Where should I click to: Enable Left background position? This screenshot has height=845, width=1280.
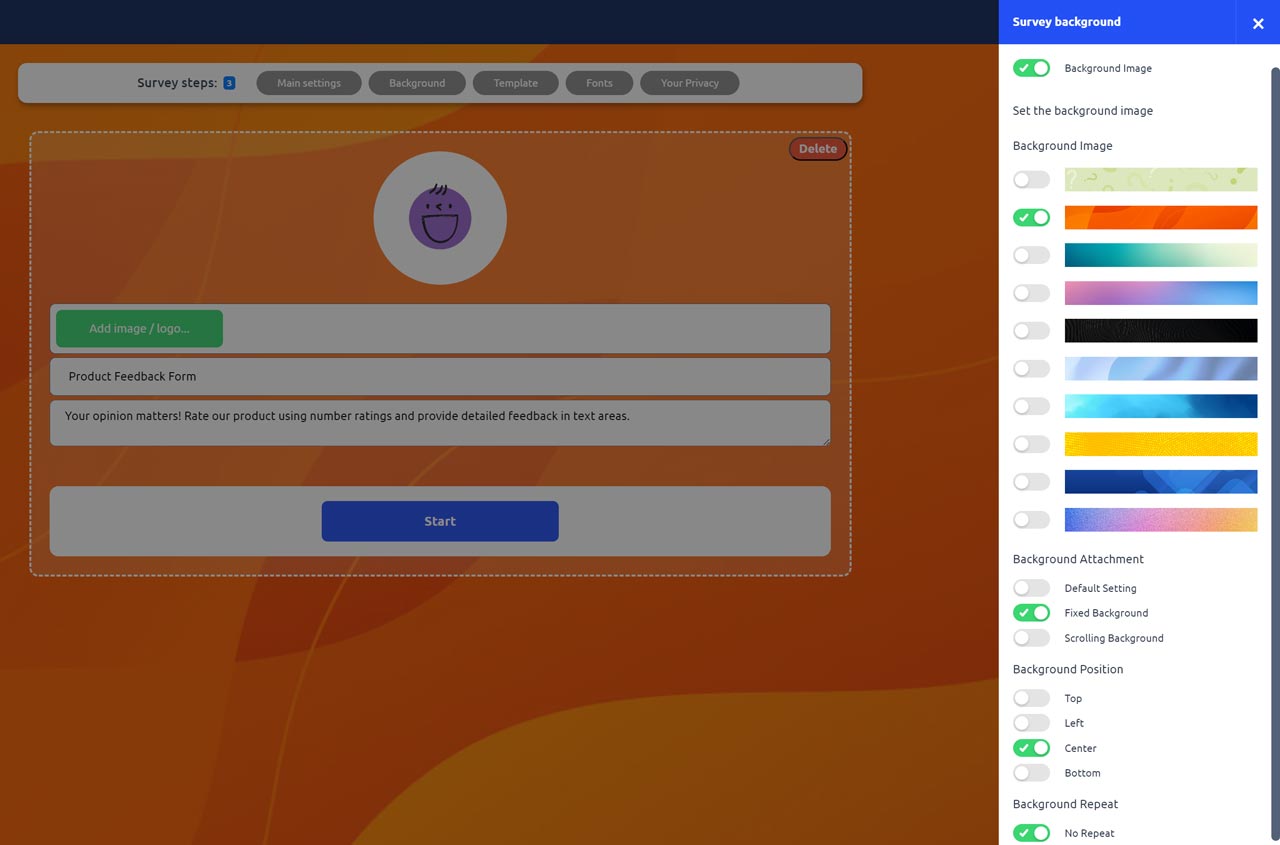[1031, 723]
